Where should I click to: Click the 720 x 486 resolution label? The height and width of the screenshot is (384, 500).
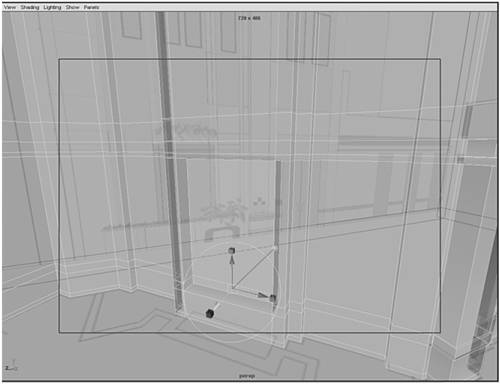[249, 18]
